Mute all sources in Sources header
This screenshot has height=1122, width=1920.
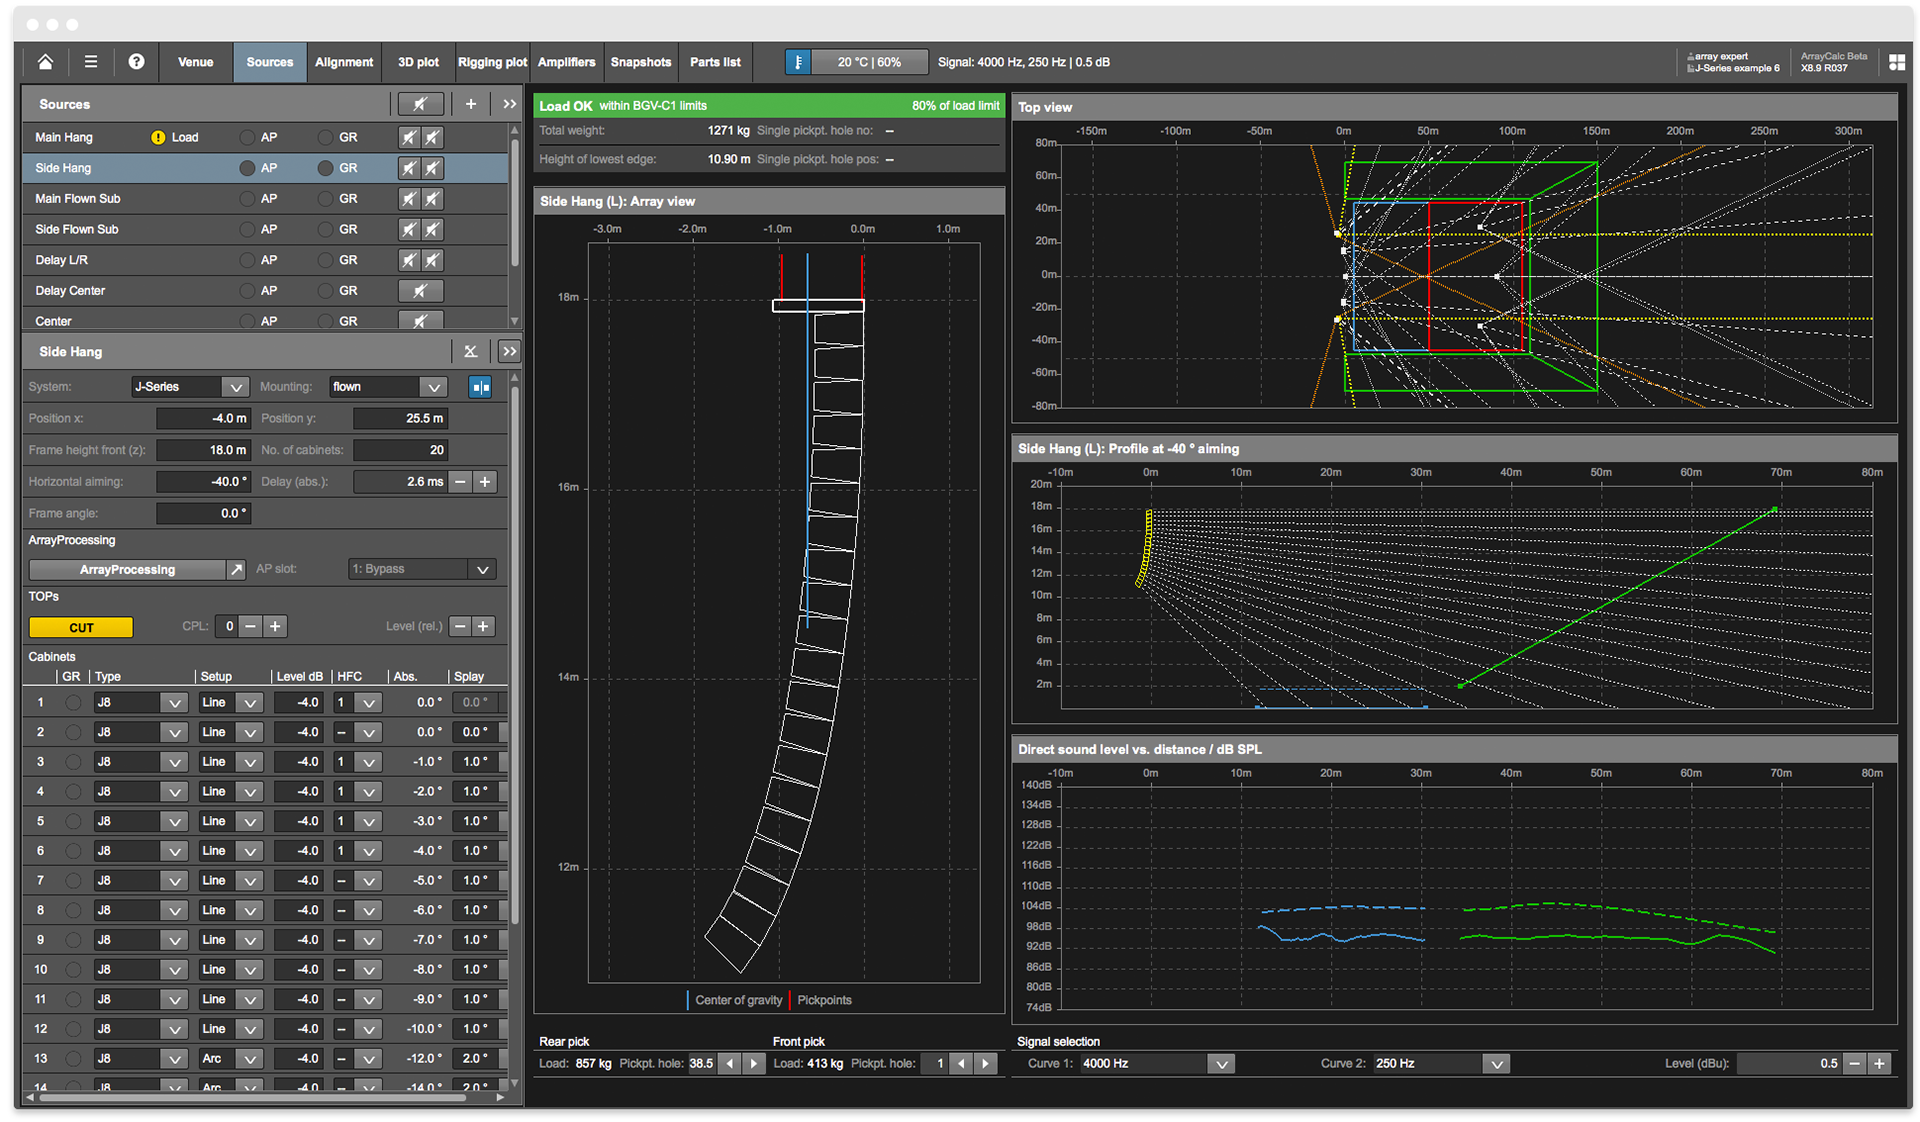click(420, 104)
